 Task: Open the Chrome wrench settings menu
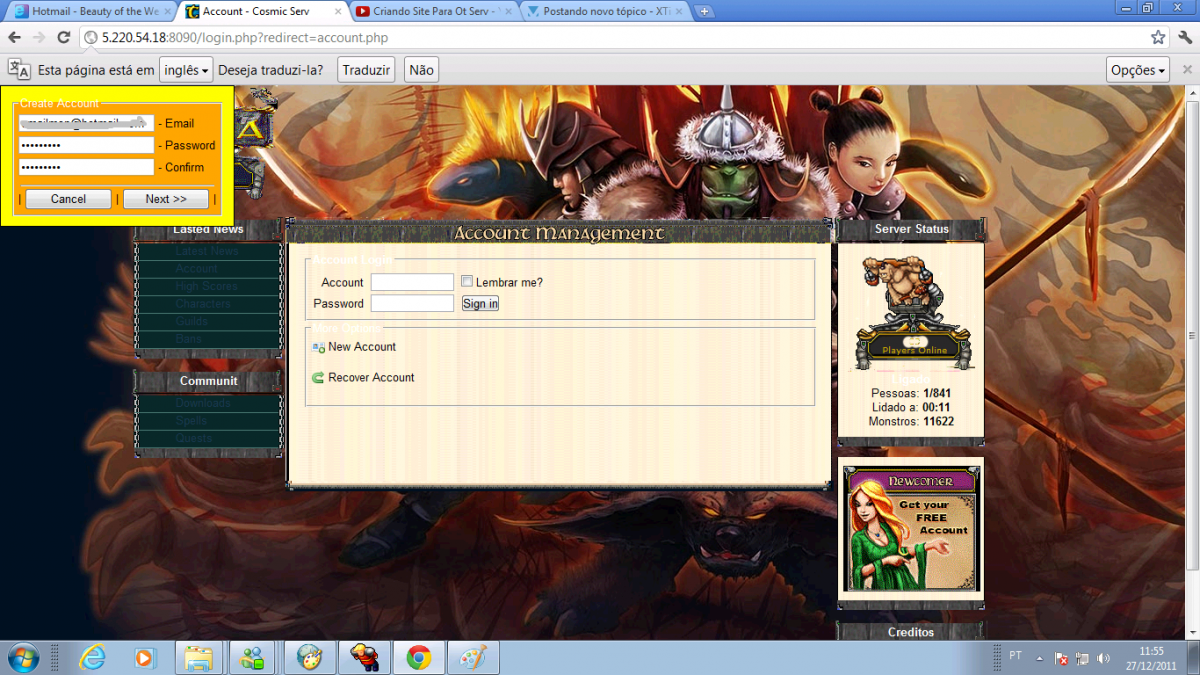[1186, 37]
